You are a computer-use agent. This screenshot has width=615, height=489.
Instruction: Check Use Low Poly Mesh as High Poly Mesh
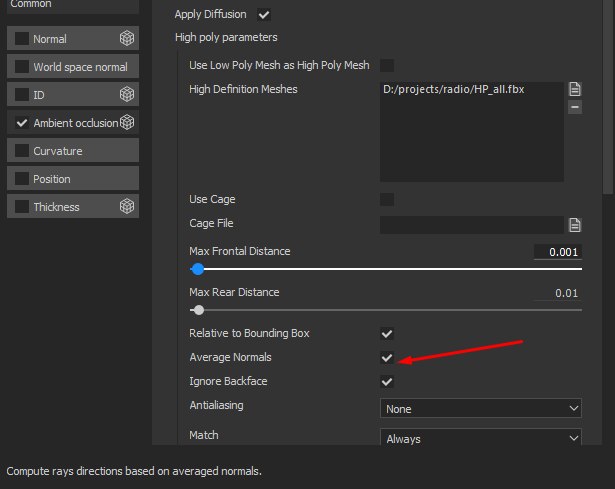(387, 65)
